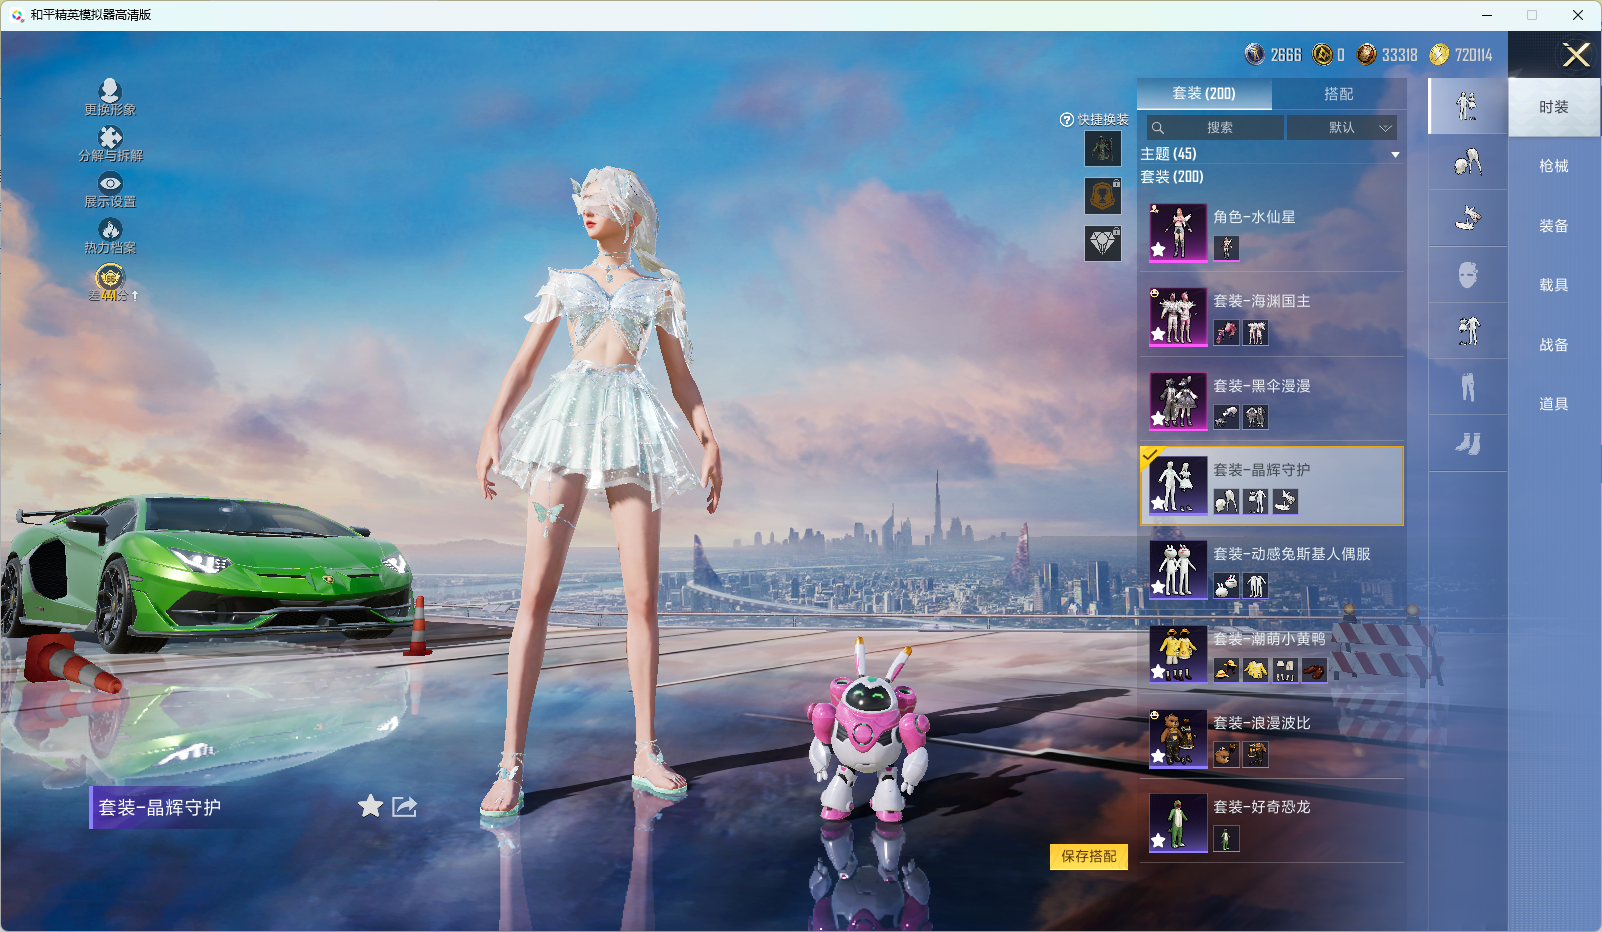Click the yellow hat piece under 潮萌小黄鸭
Viewport: 1602px width, 932px height.
point(1226,670)
